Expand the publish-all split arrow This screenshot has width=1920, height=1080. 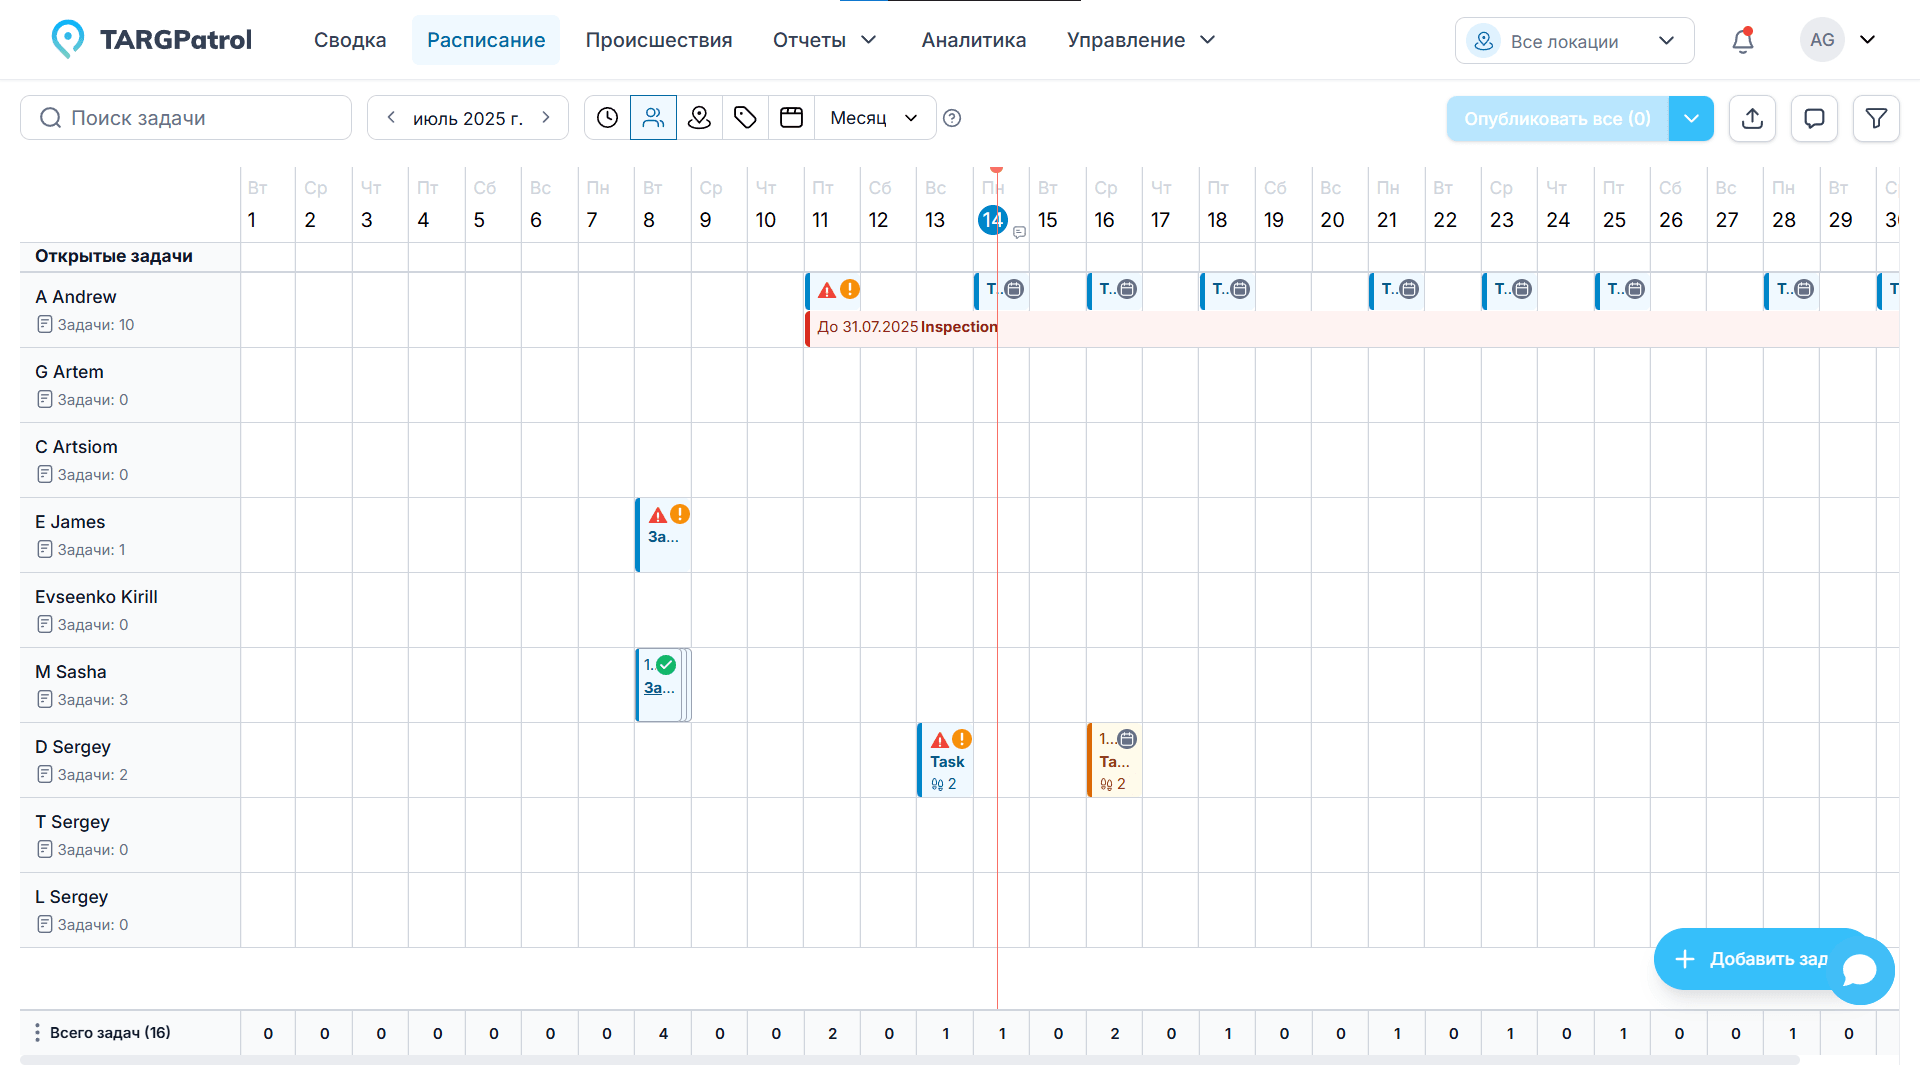pos(1691,119)
